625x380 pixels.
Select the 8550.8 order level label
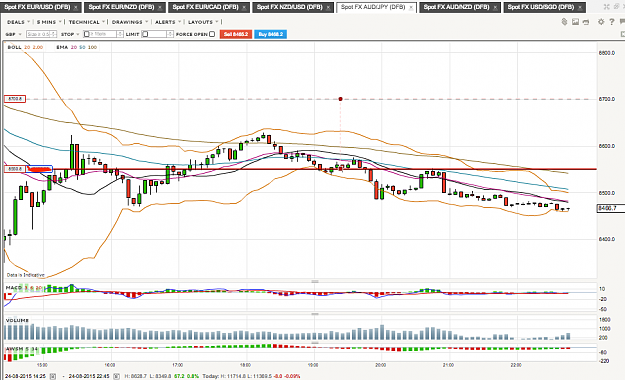[x=15, y=169]
